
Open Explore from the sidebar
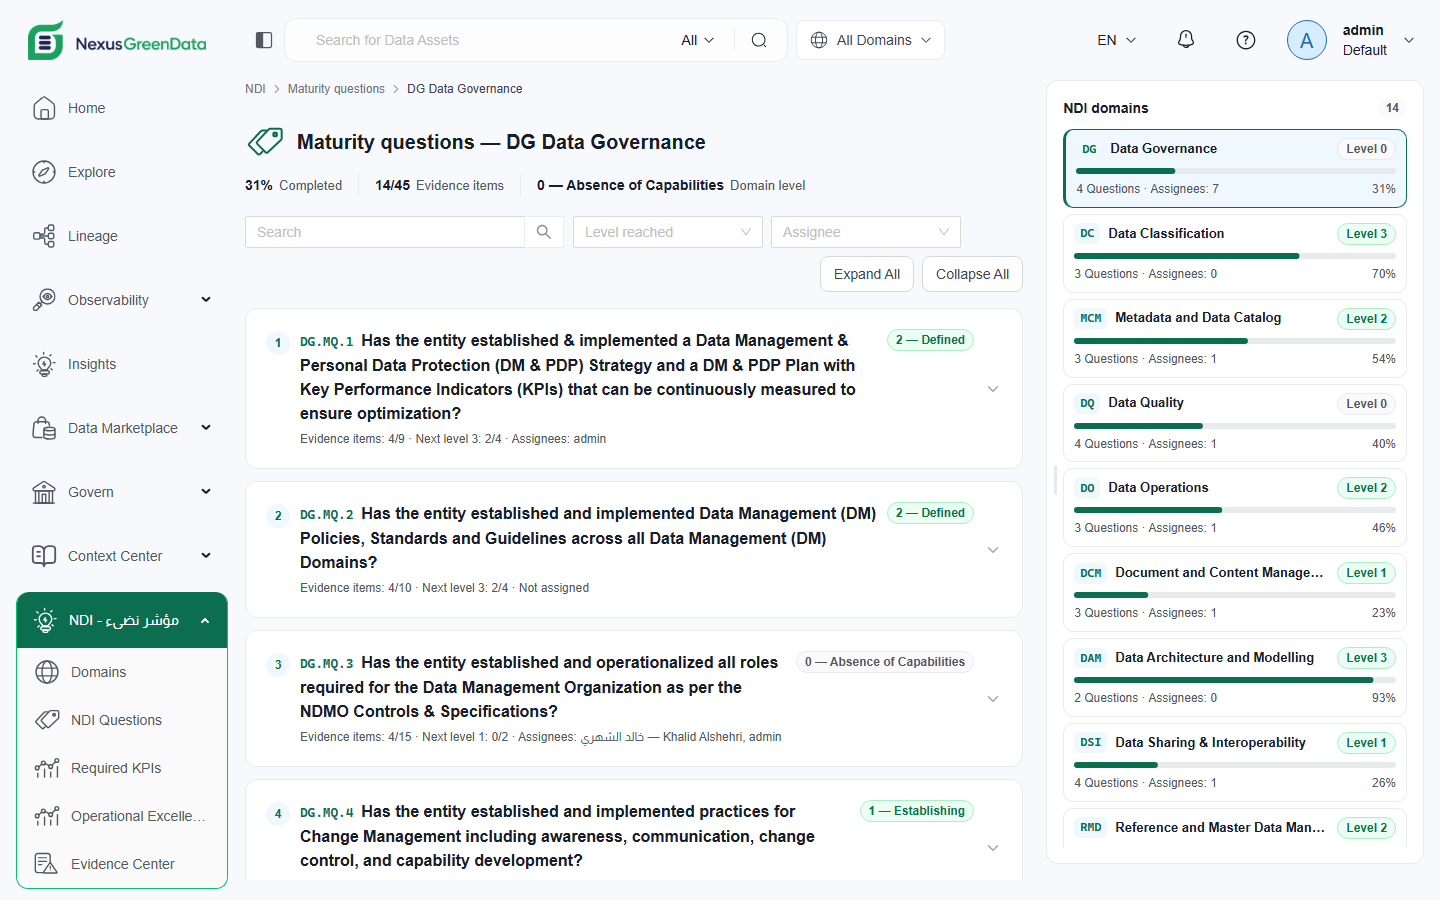click(122, 172)
